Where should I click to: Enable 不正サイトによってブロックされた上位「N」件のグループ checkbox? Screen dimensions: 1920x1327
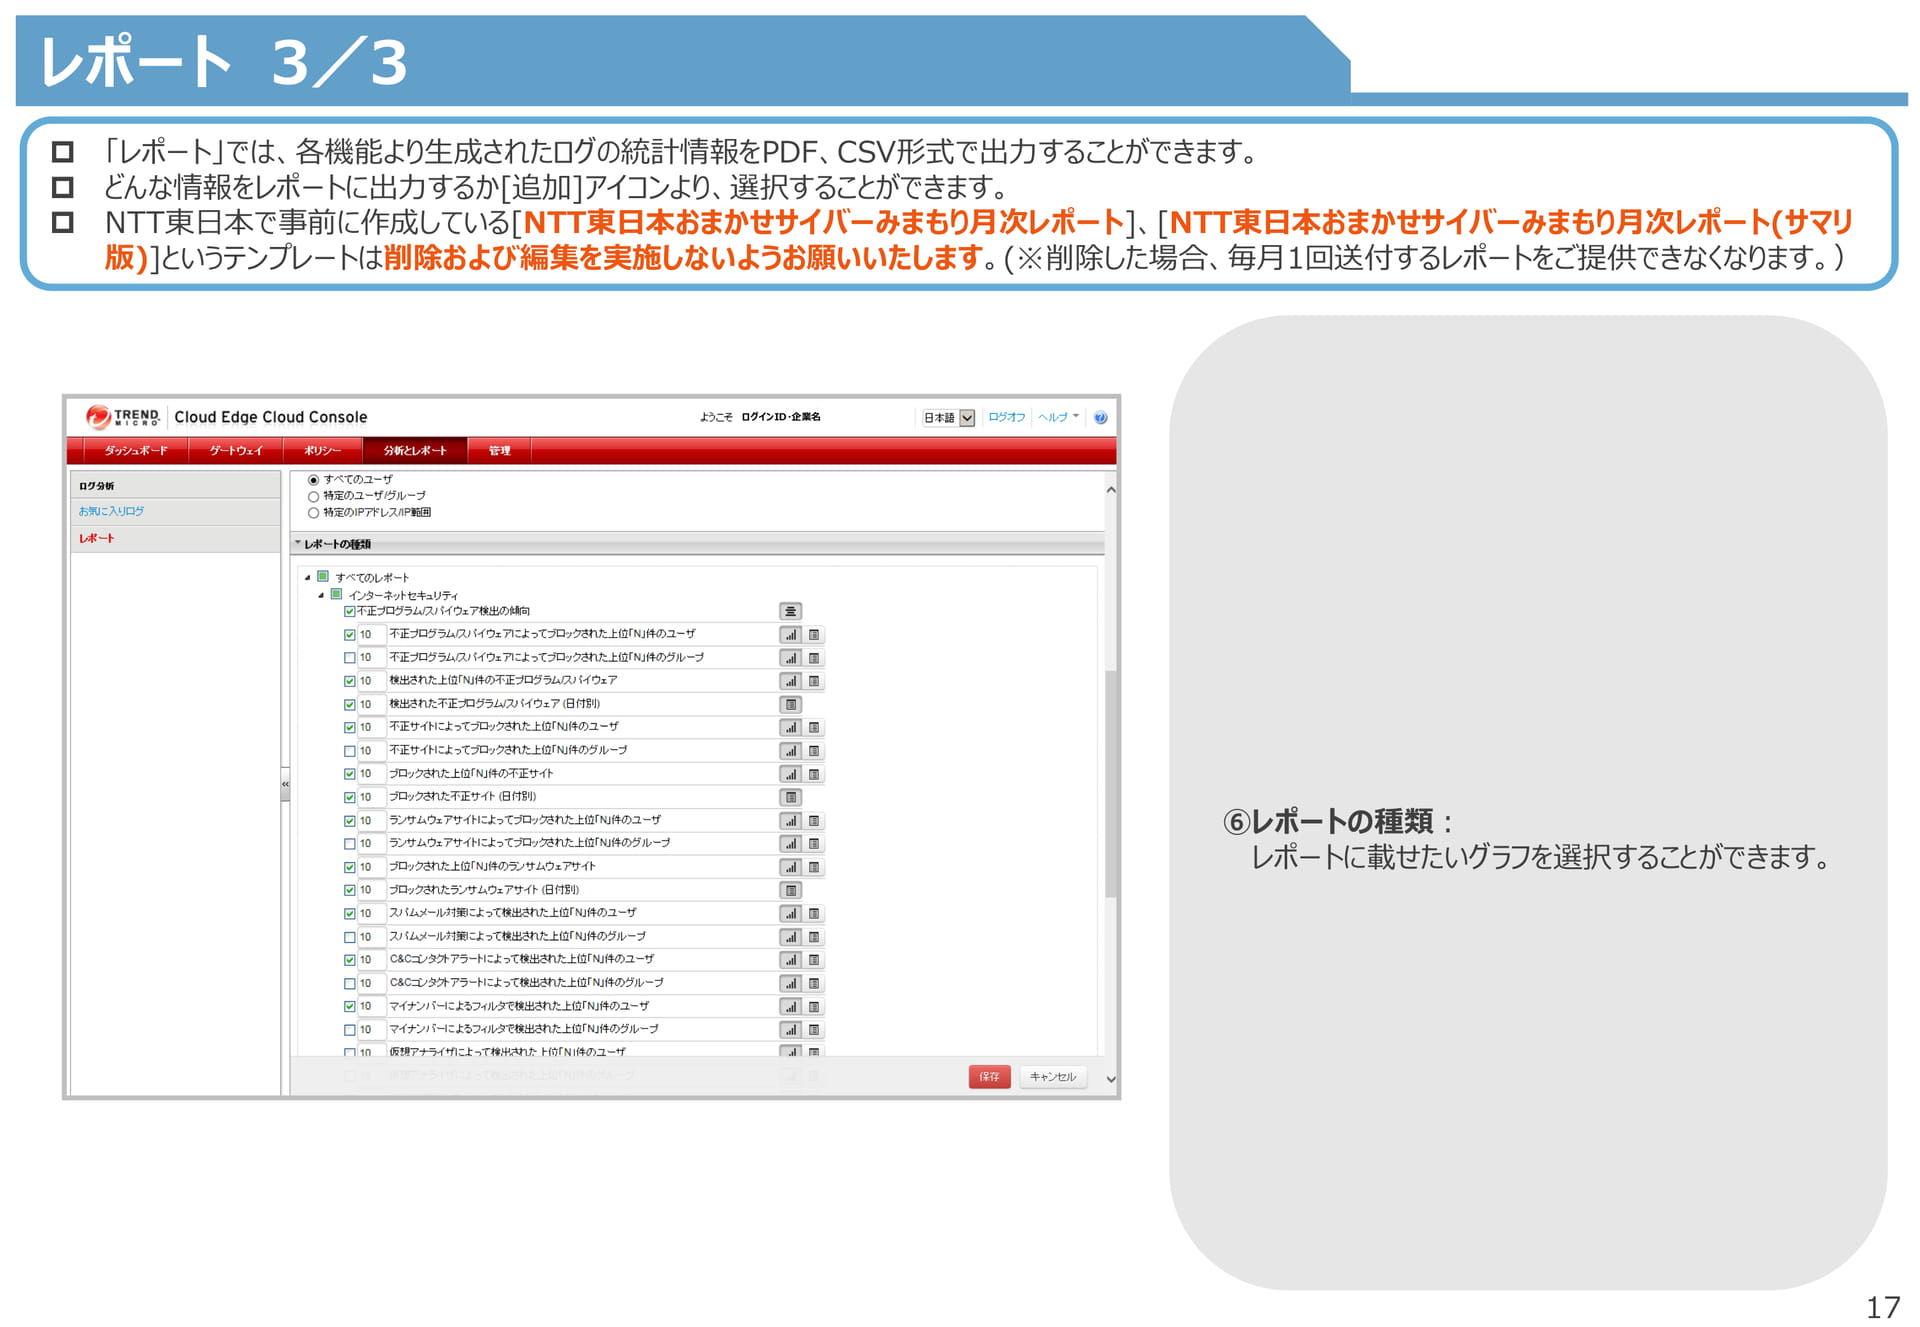(349, 751)
